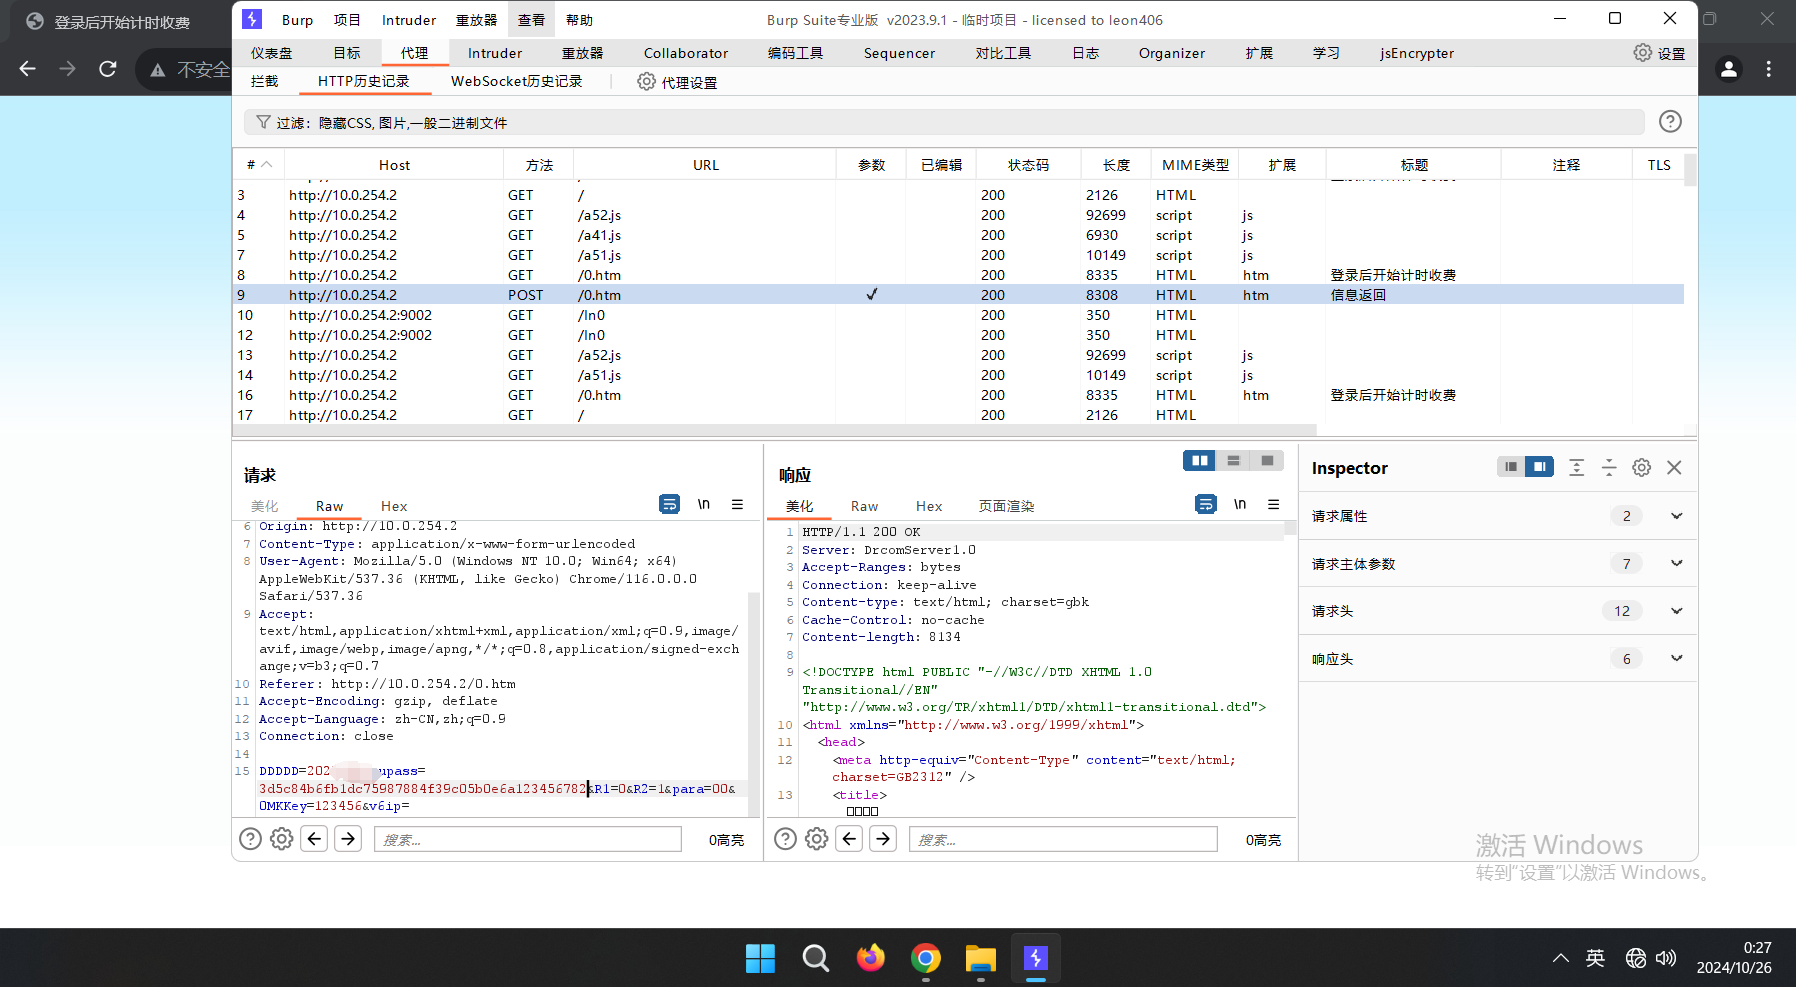Image resolution: width=1796 pixels, height=987 pixels.
Task: Open response pane hamburger menu
Action: (1273, 504)
